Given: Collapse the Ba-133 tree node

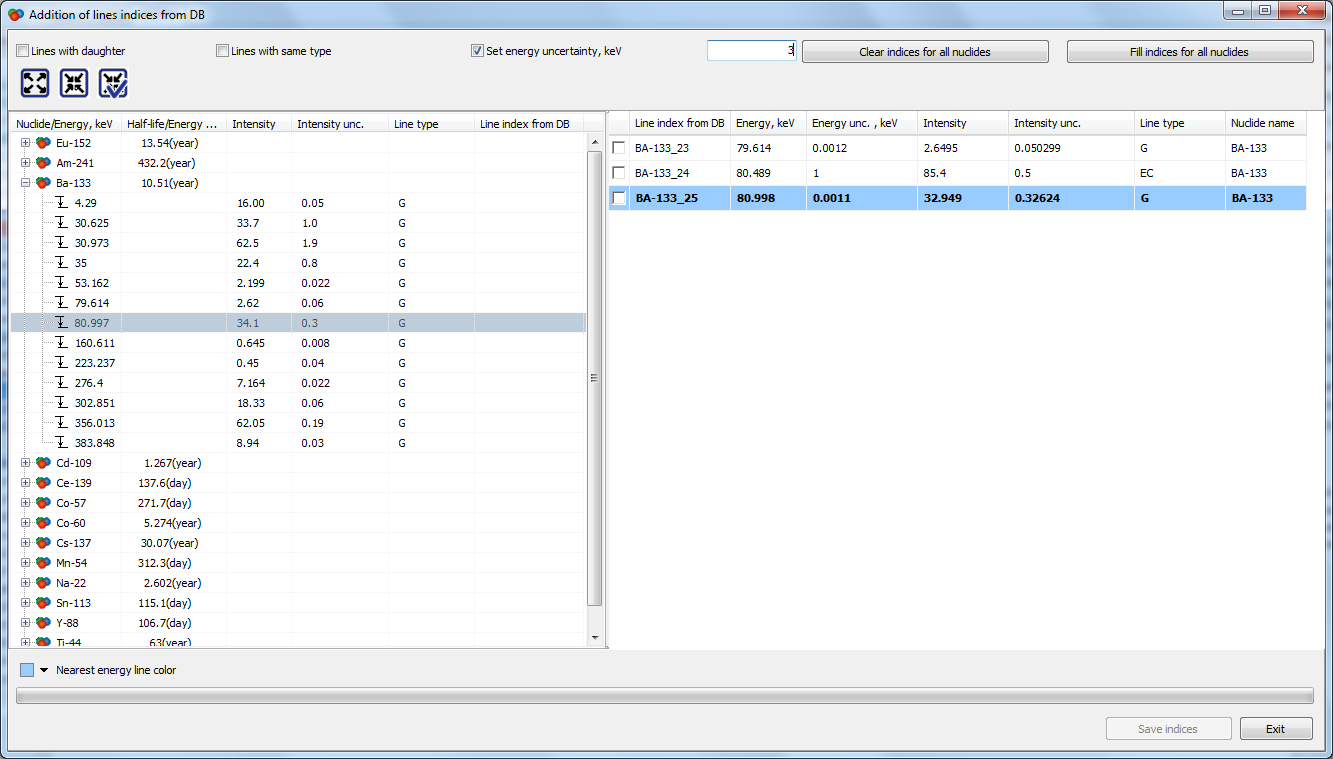Looking at the screenshot, I should coord(25,183).
